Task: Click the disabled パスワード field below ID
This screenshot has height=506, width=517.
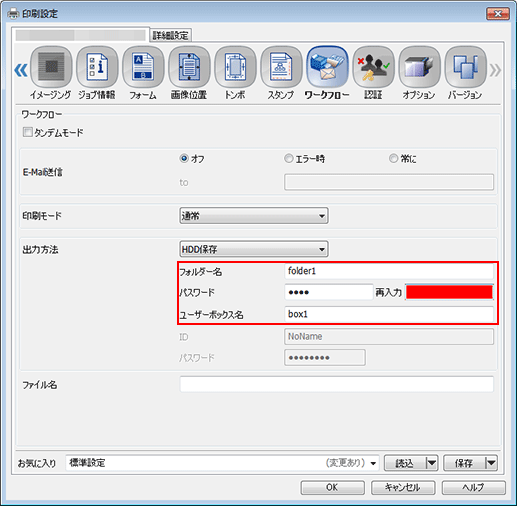Action: click(325, 357)
